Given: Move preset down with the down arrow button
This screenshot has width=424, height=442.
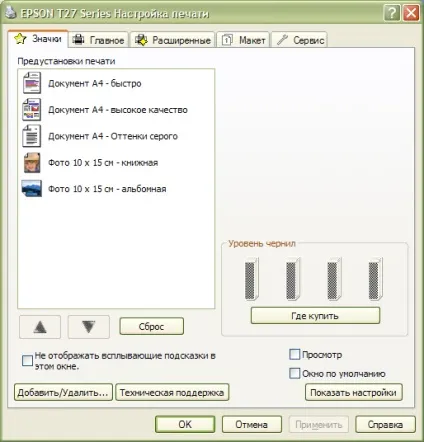Looking at the screenshot, I should tap(89, 327).
